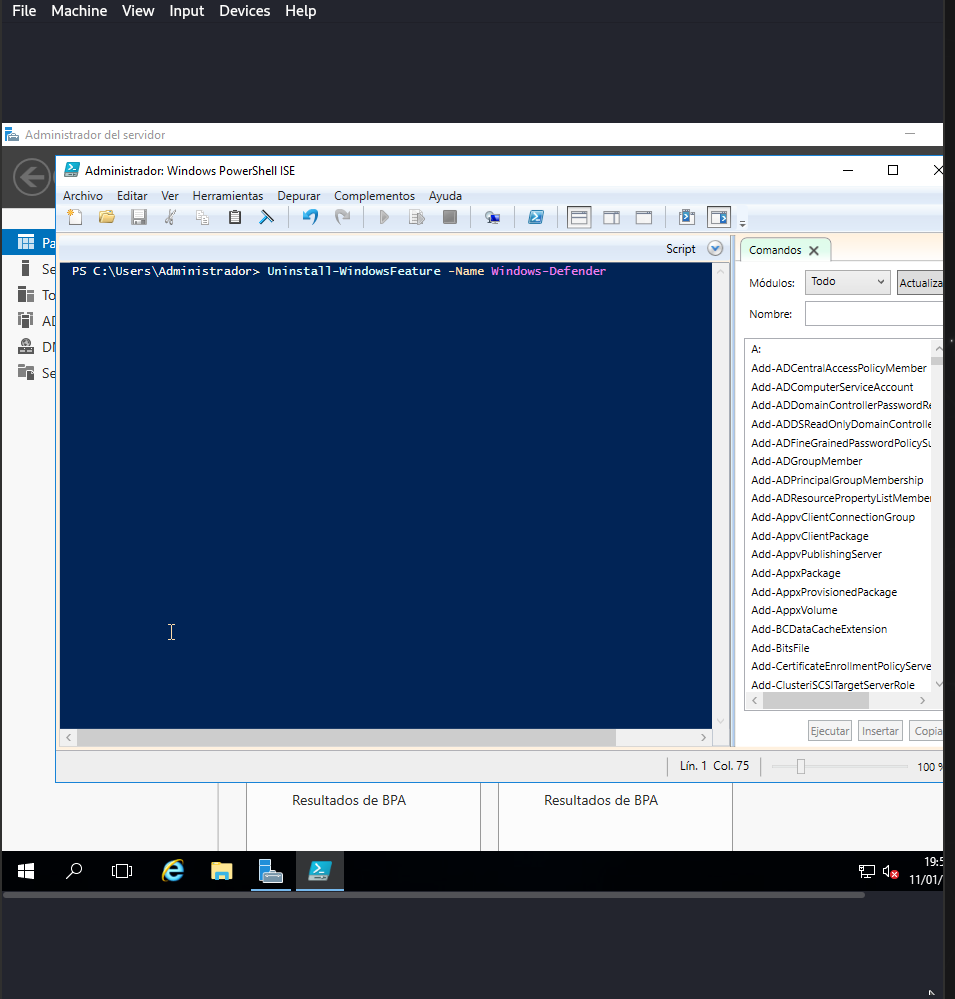Cut selection using the scissors icon
Viewport: 955px width, 999px height.
(170, 218)
